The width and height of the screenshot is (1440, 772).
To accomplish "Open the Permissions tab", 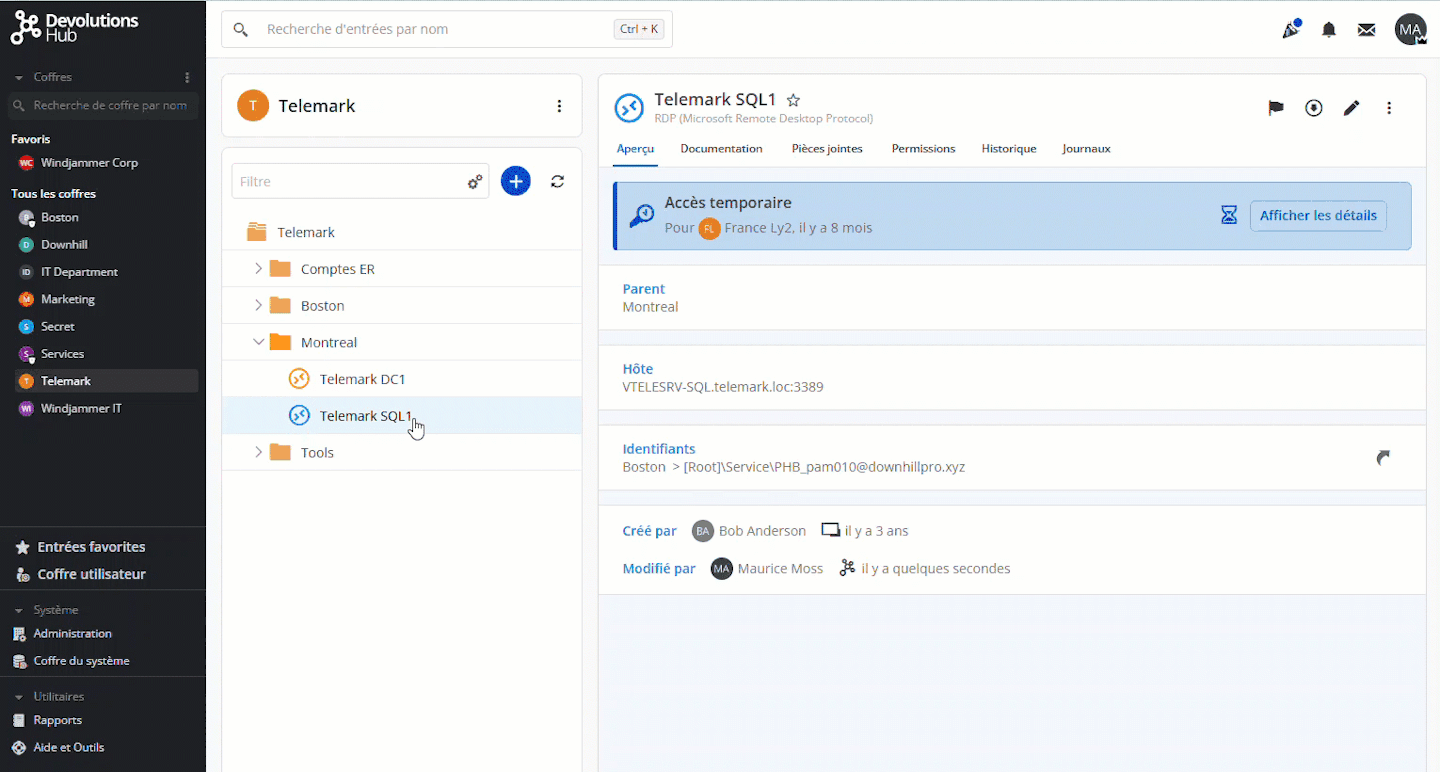I will (x=923, y=148).
